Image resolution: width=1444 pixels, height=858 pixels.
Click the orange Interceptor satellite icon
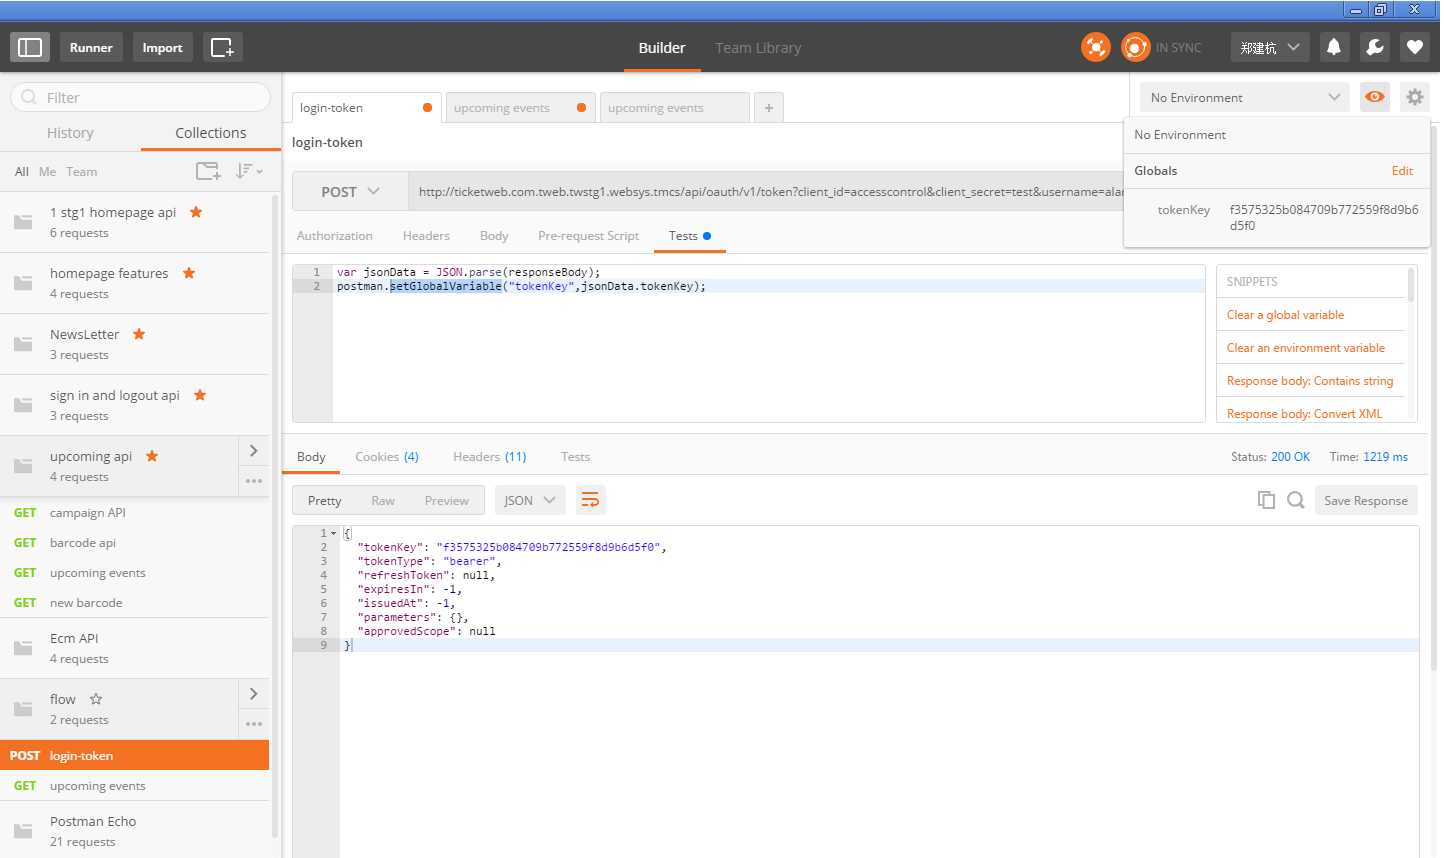[1096, 47]
